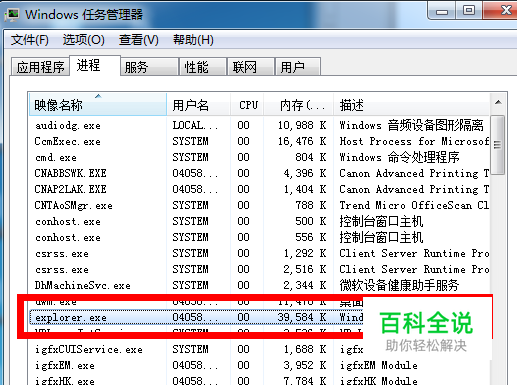
Task: Switch to the 服务 tab
Action: tap(149, 67)
